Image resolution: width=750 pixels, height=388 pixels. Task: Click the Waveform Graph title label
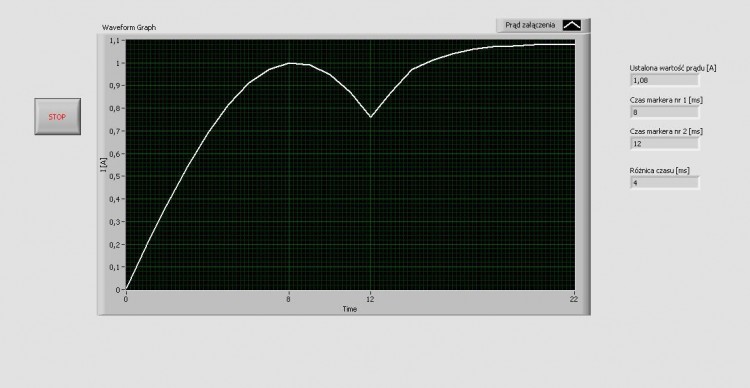(129, 28)
